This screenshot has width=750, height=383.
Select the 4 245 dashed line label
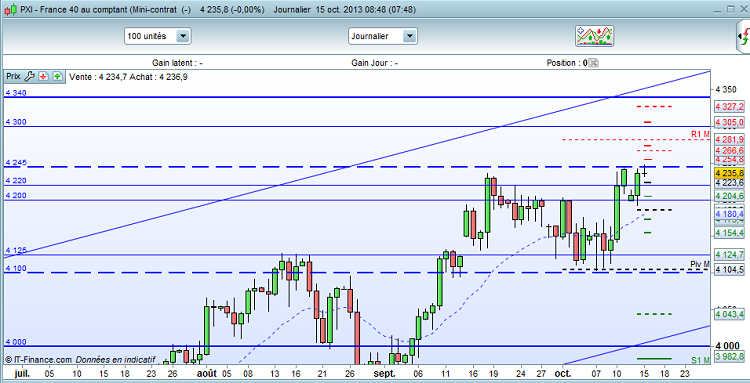point(15,163)
